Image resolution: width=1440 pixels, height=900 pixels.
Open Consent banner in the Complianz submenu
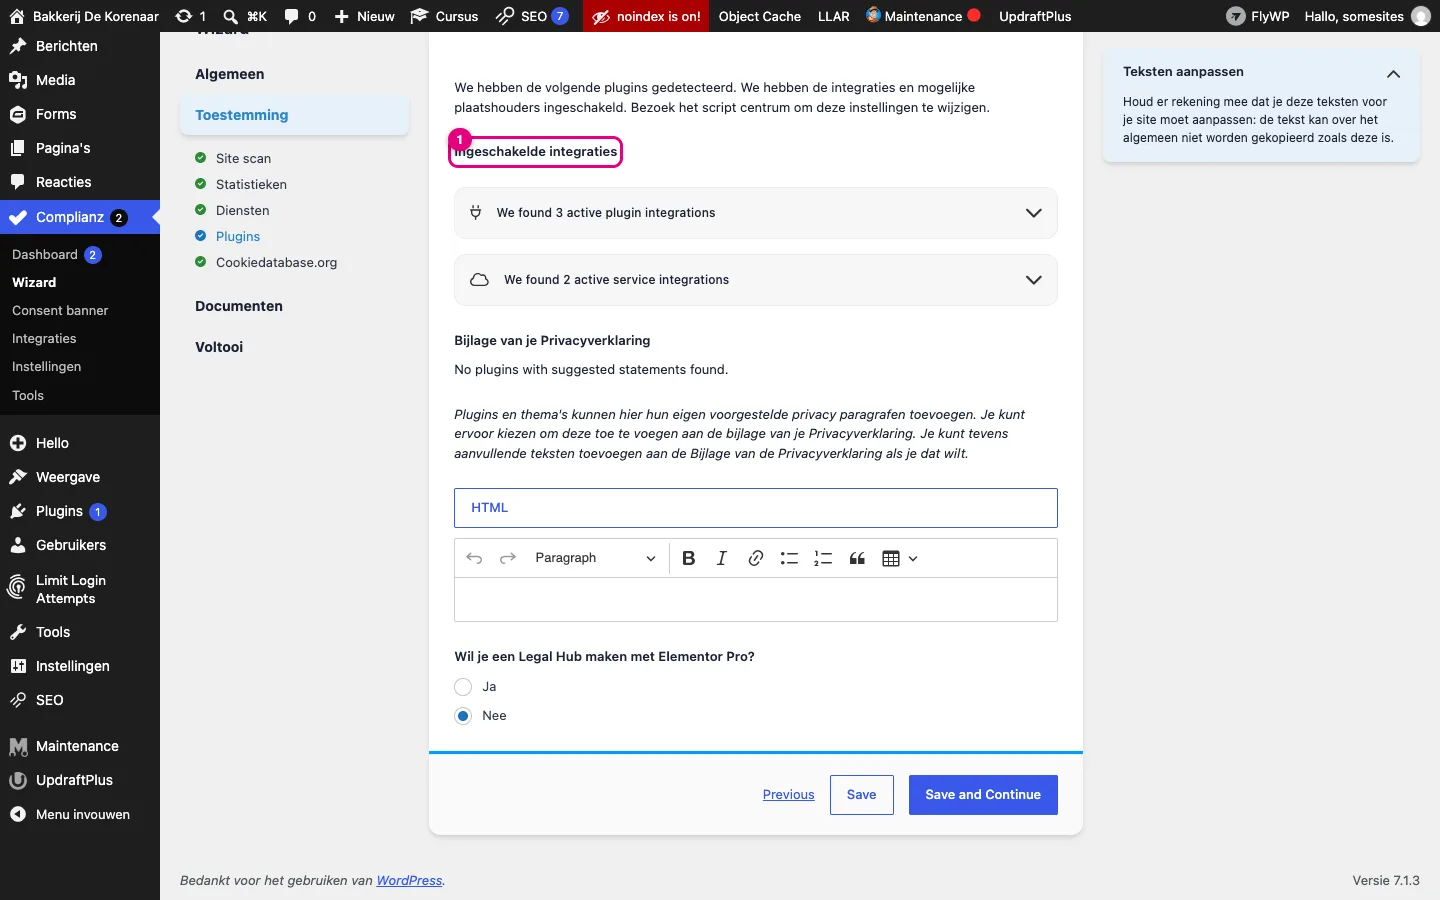(60, 311)
